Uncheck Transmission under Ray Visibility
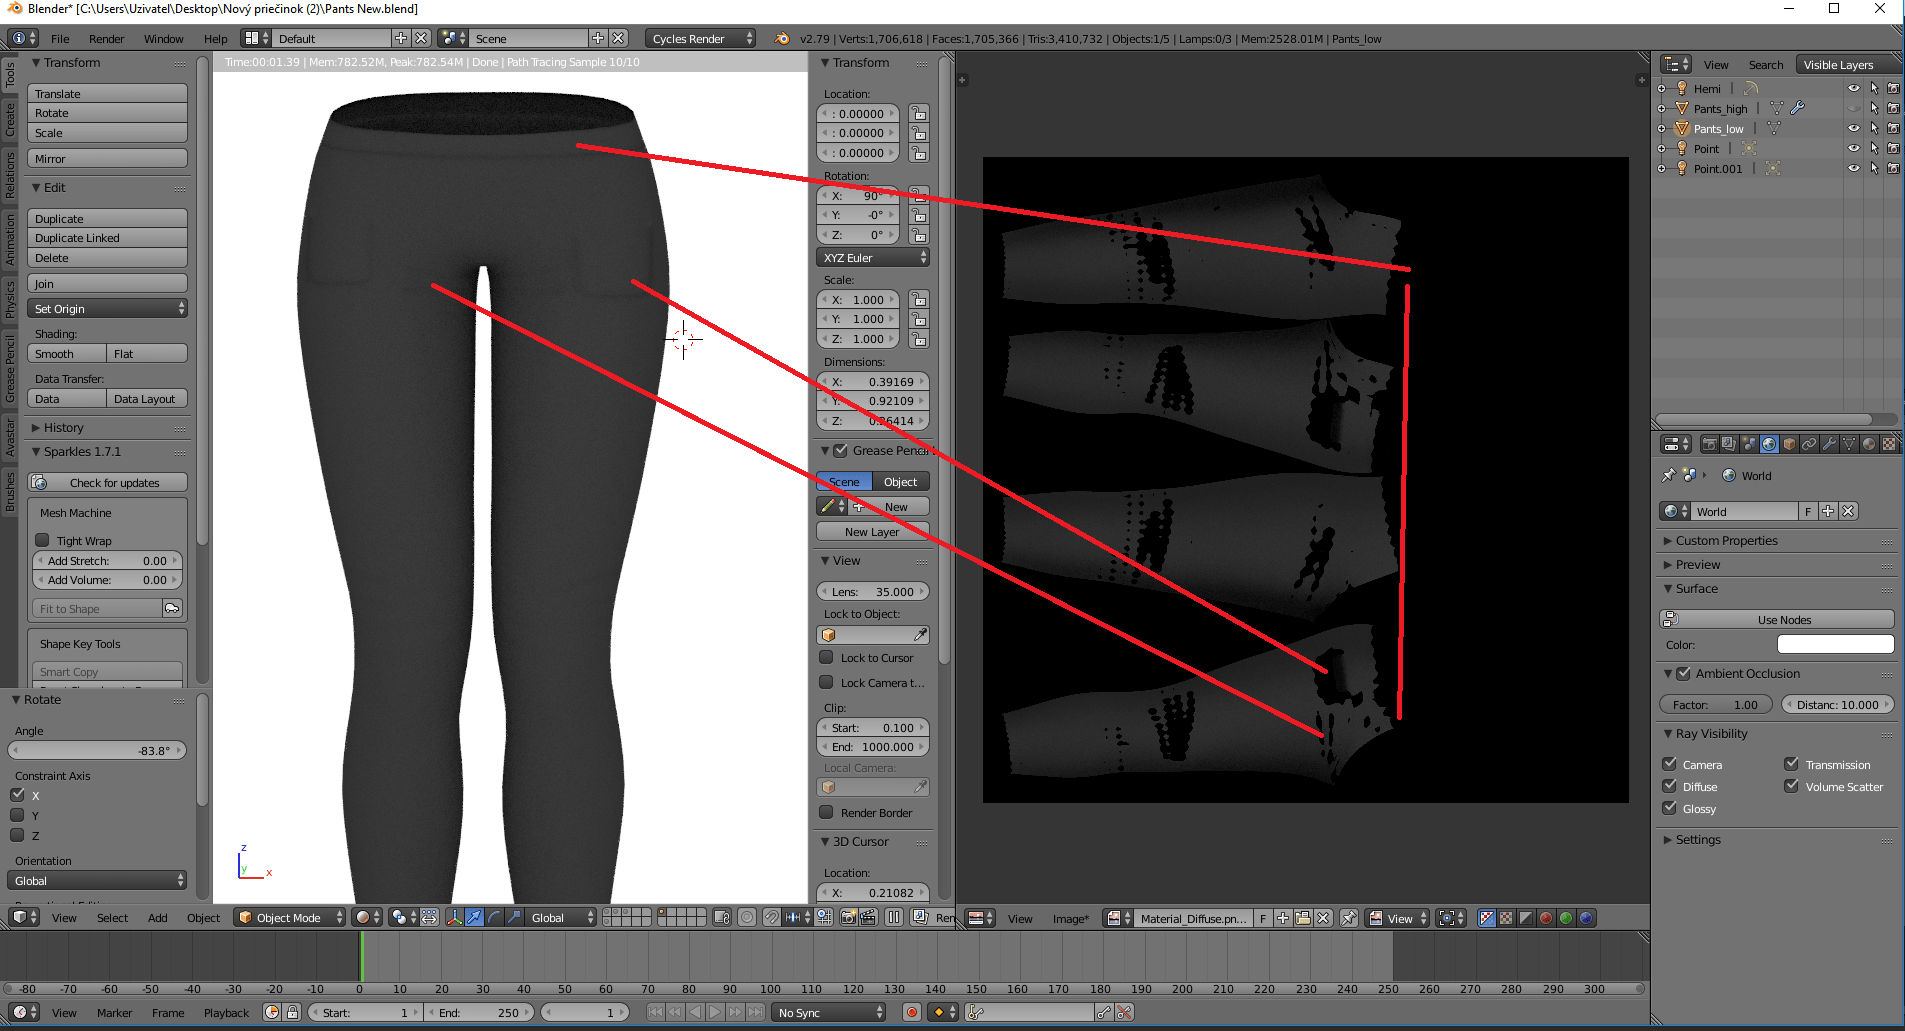1905x1031 pixels. (1792, 763)
